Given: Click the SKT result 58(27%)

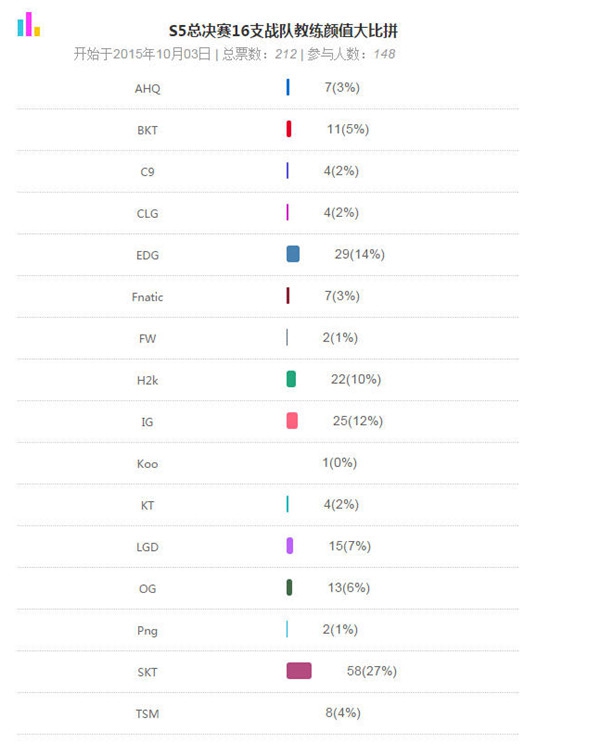Looking at the screenshot, I should [x=372, y=671].
